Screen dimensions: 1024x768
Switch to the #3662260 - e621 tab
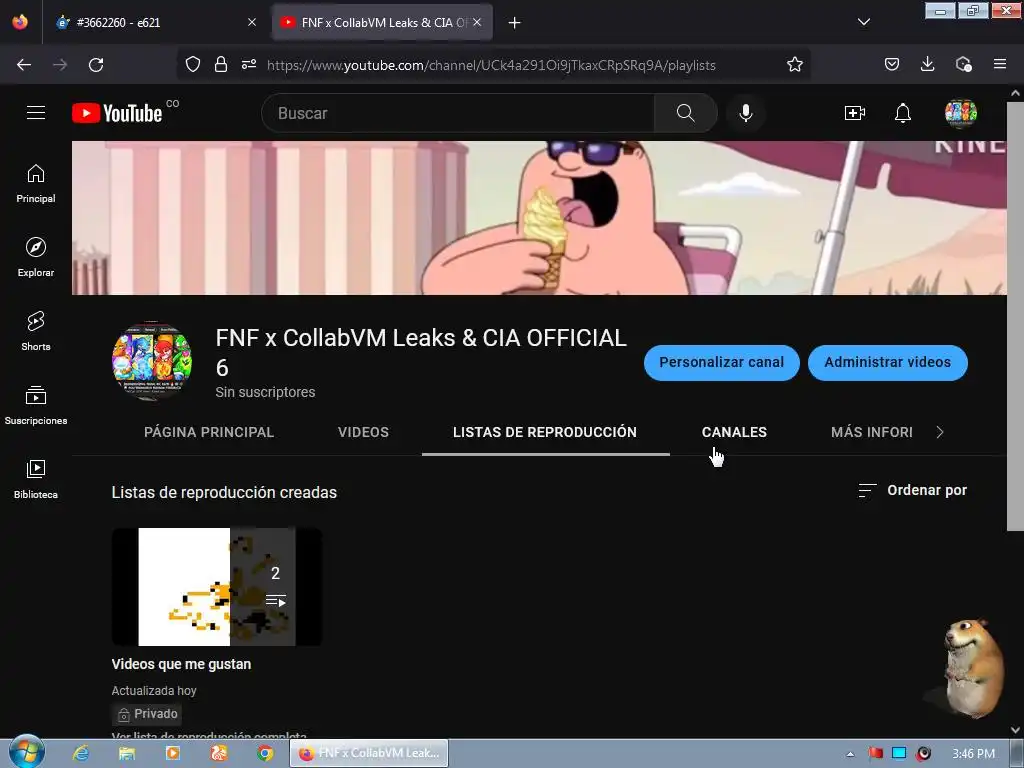pos(157,22)
